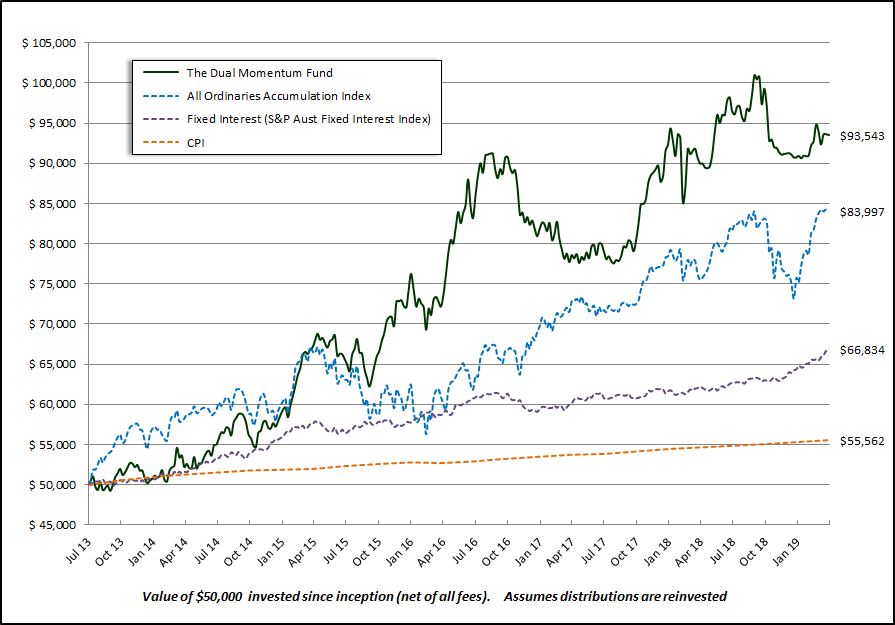Image resolution: width=895 pixels, height=625 pixels.
Task: Click the $ 45,000 y-axis label
Action: click(50, 525)
